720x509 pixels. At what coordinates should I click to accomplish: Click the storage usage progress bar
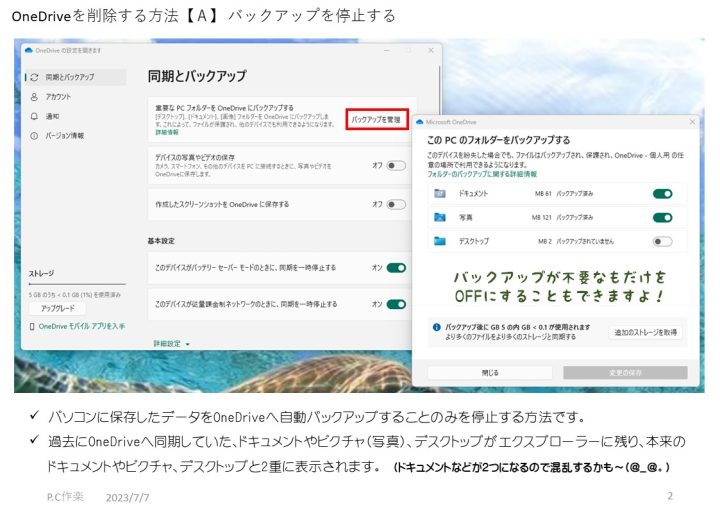pyautogui.click(x=77, y=284)
